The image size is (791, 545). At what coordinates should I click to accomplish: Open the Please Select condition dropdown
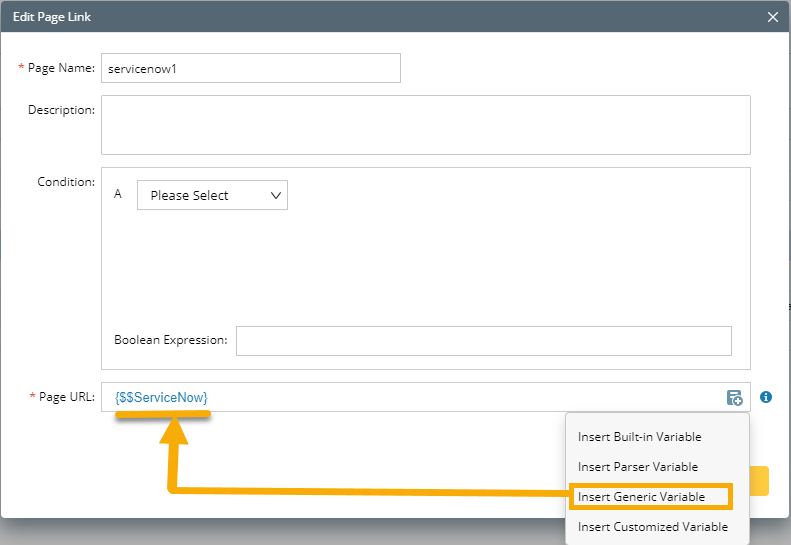[x=212, y=196]
